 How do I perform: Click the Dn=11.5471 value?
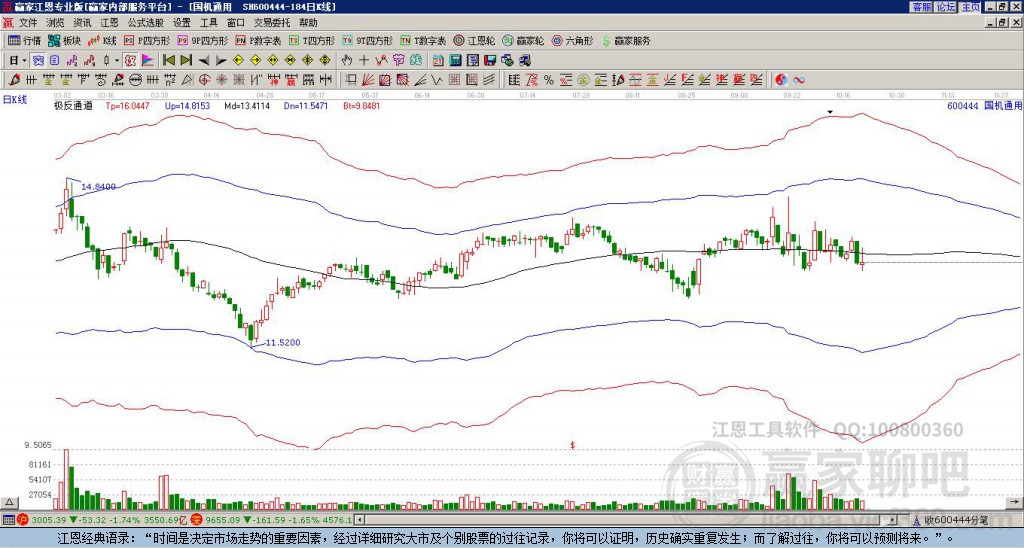click(x=306, y=106)
